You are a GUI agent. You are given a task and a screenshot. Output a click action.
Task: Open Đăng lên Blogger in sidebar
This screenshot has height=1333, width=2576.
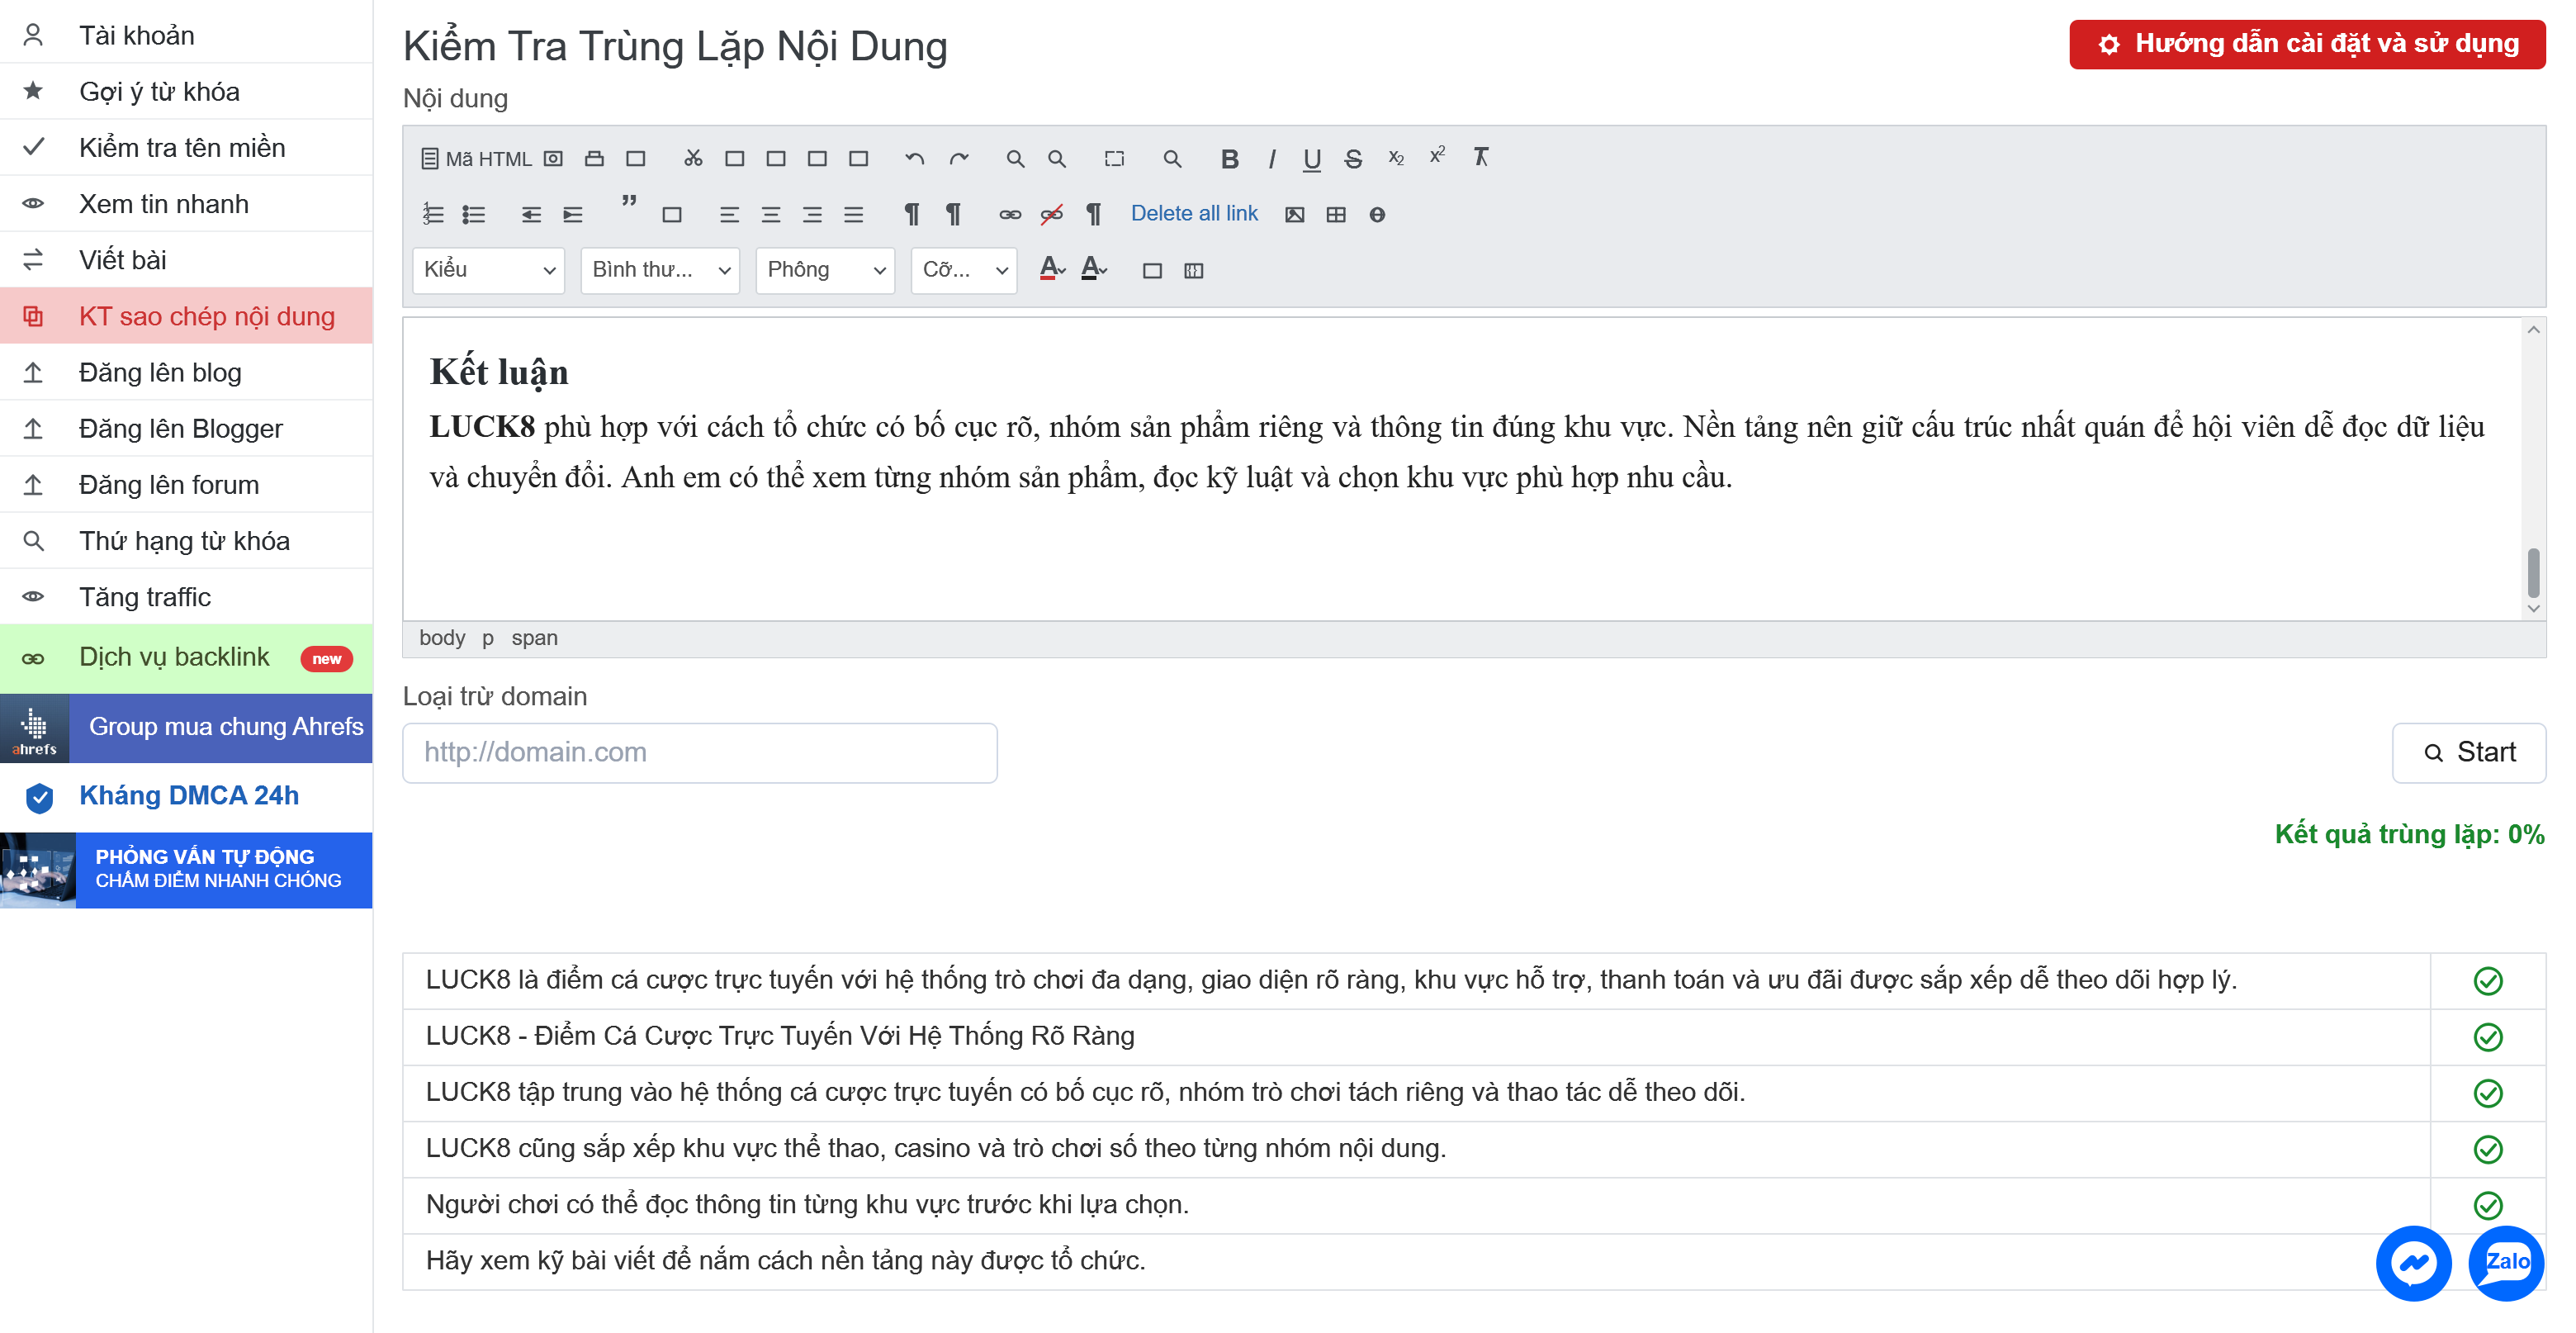[186, 428]
